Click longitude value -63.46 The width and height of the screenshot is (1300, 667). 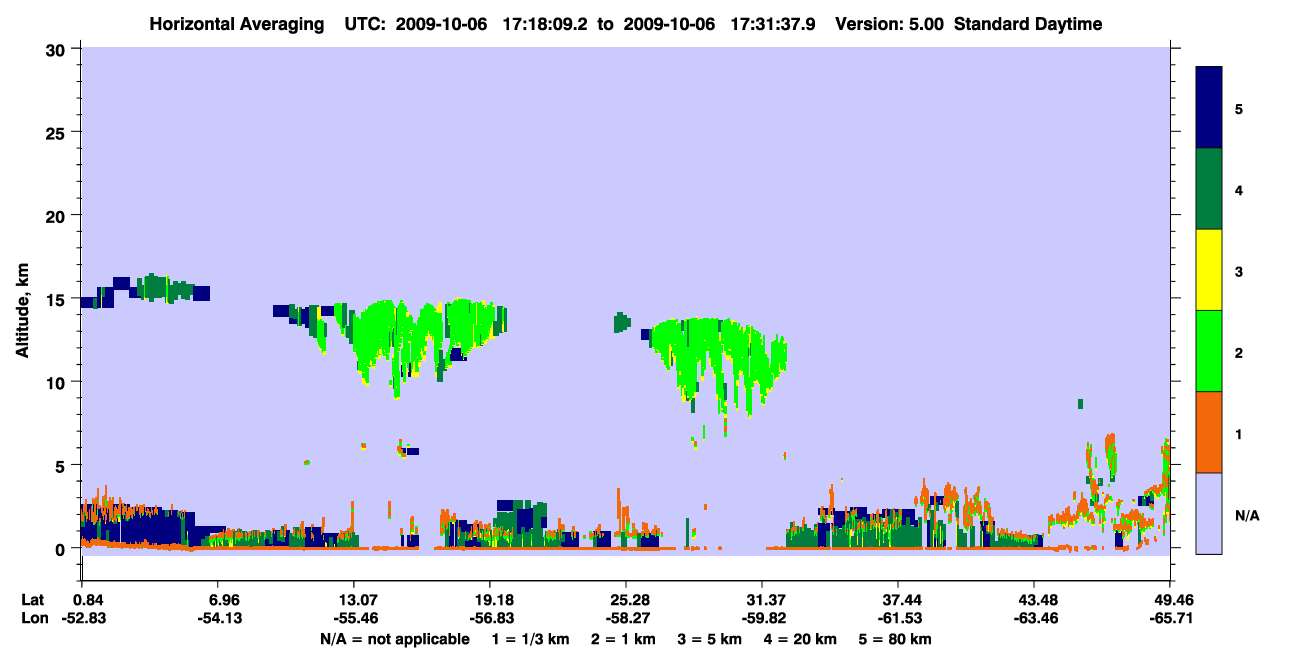(x=1034, y=618)
